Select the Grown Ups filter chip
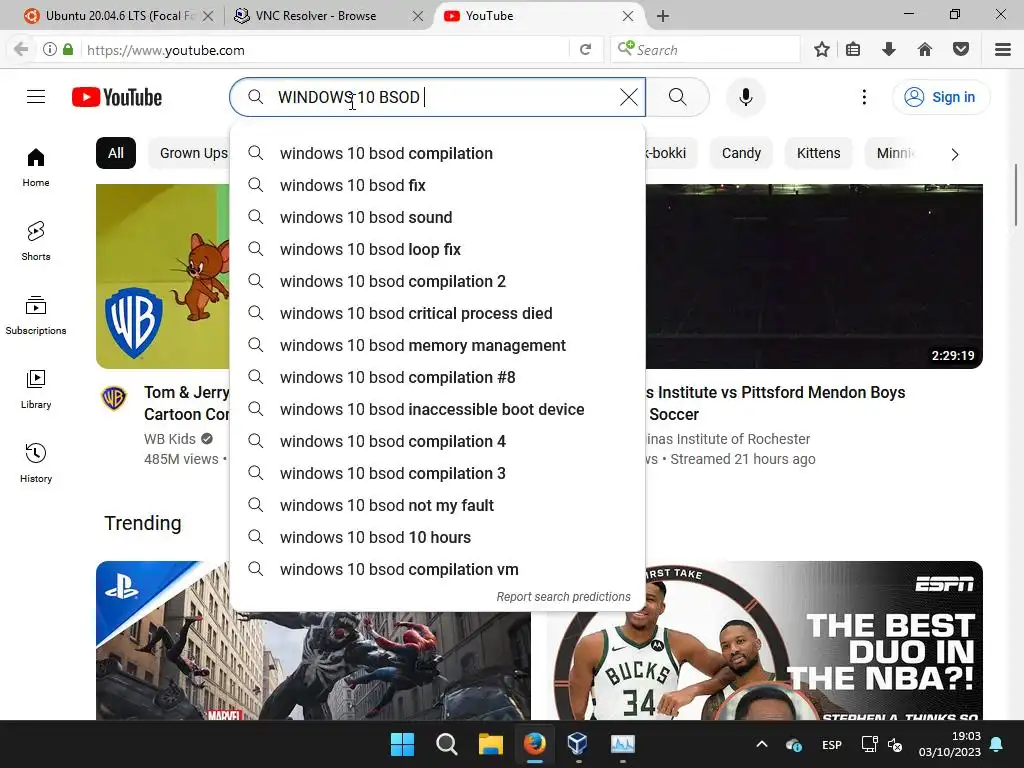1024x768 pixels. tap(193, 153)
